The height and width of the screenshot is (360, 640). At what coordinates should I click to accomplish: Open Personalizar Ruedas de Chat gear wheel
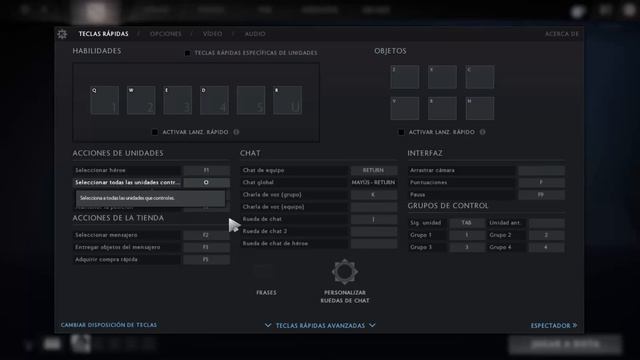point(344,272)
